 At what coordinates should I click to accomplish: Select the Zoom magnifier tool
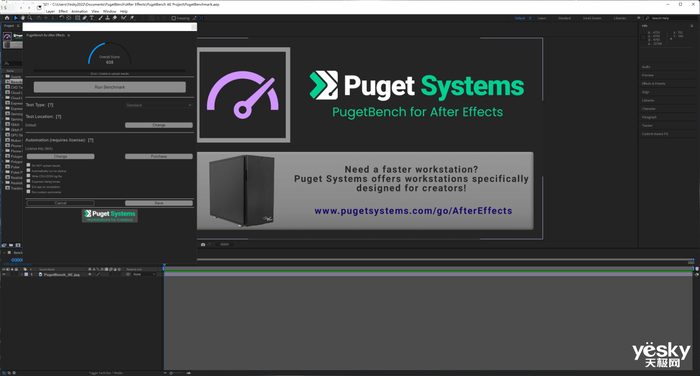pyautogui.click(x=30, y=18)
